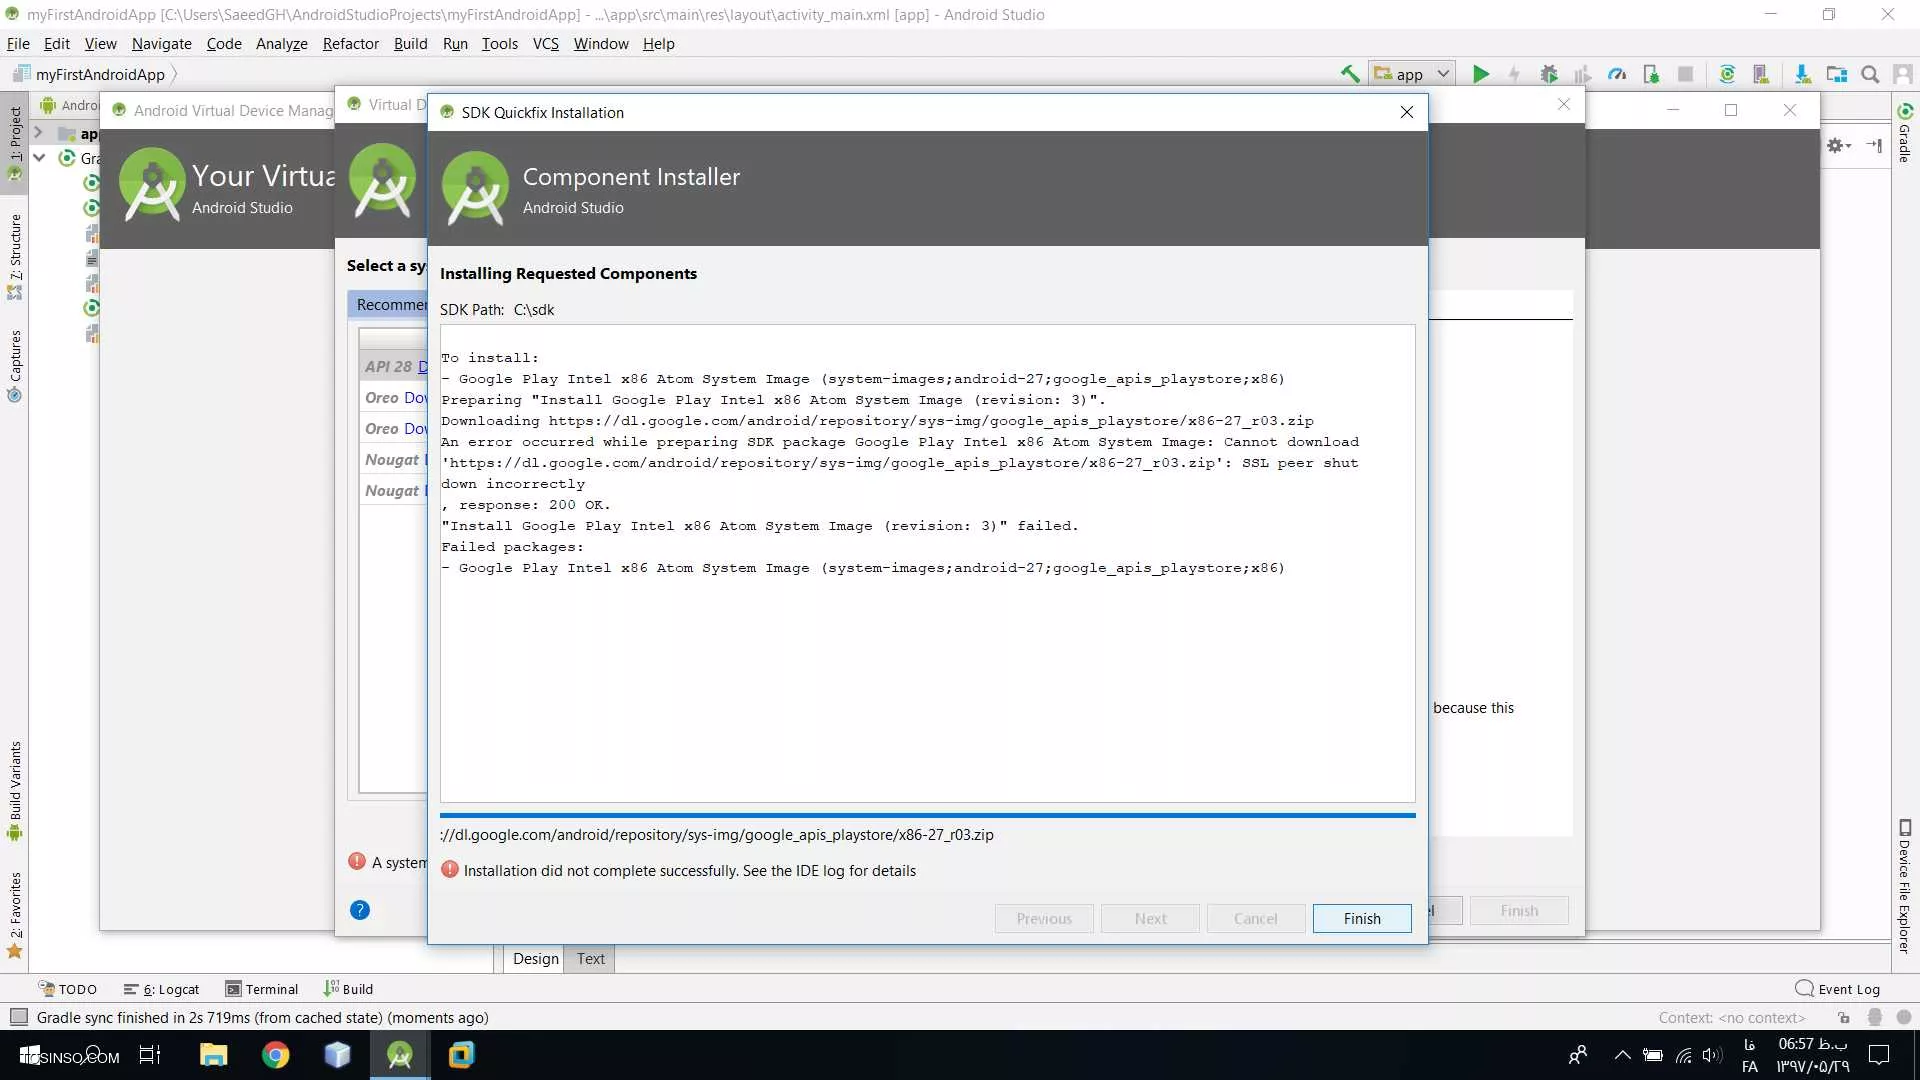Open the Gradle tool window tab

coord(1905,132)
